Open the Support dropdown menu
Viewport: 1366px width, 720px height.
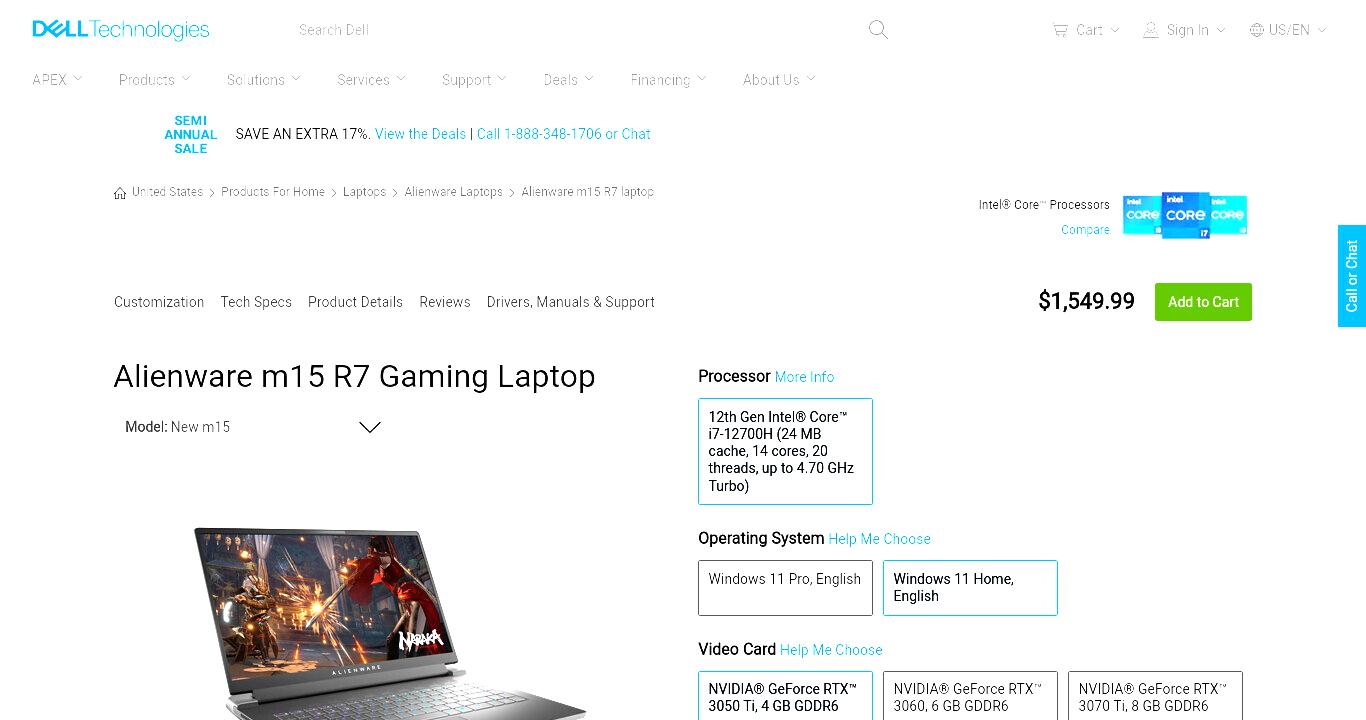point(474,80)
